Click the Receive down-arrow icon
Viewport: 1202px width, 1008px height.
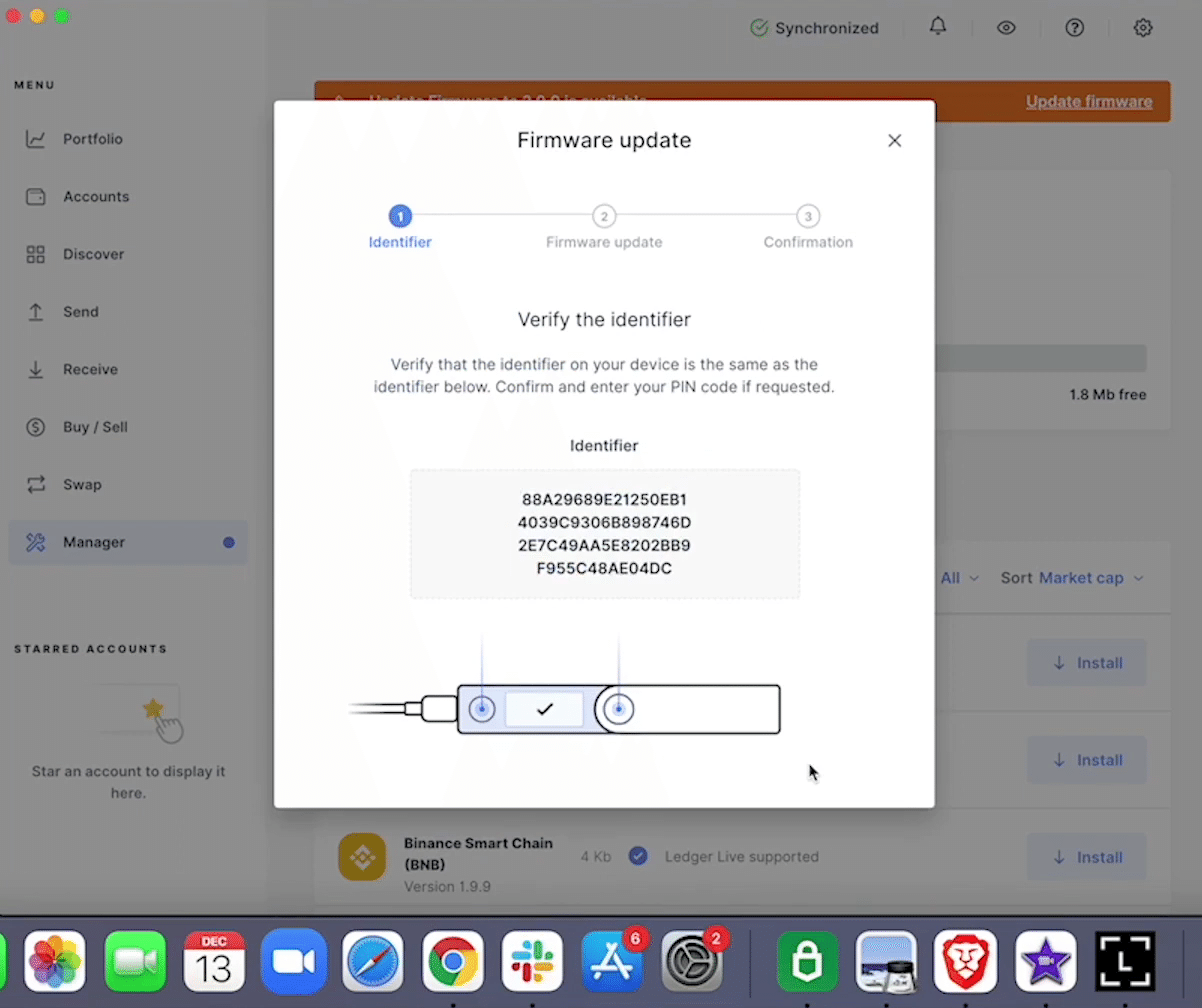(x=36, y=369)
